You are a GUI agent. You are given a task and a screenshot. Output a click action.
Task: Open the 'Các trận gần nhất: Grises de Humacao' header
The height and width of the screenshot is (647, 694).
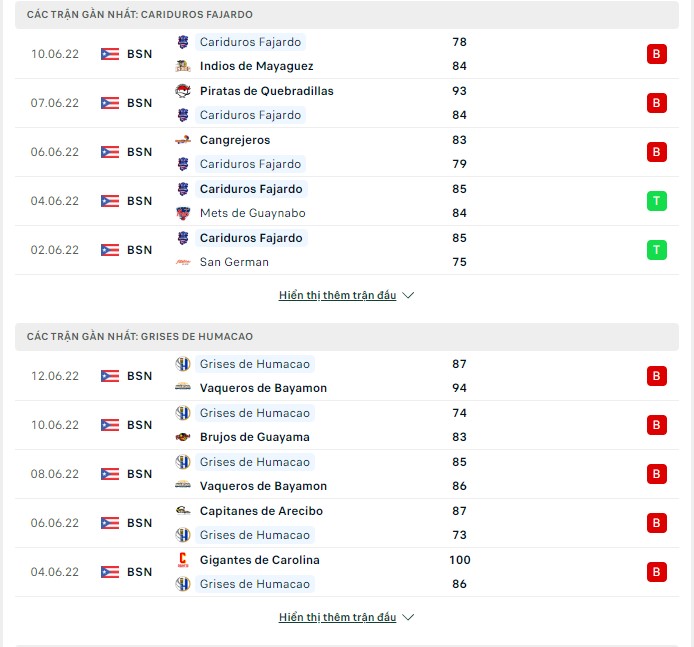point(347,336)
